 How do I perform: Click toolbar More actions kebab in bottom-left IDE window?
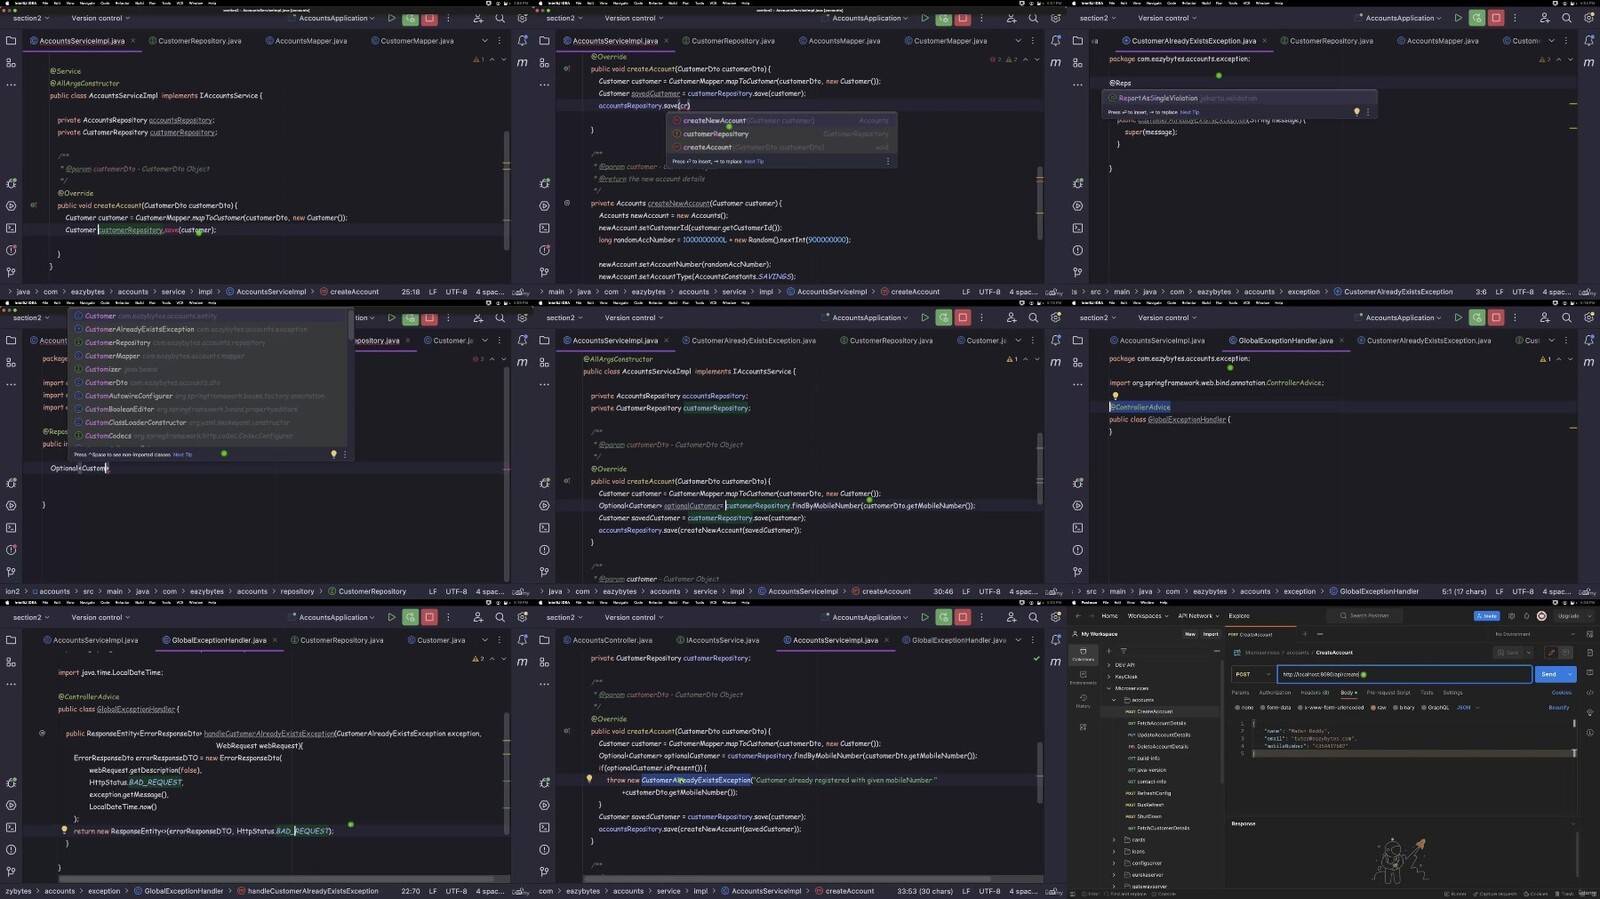click(x=449, y=617)
